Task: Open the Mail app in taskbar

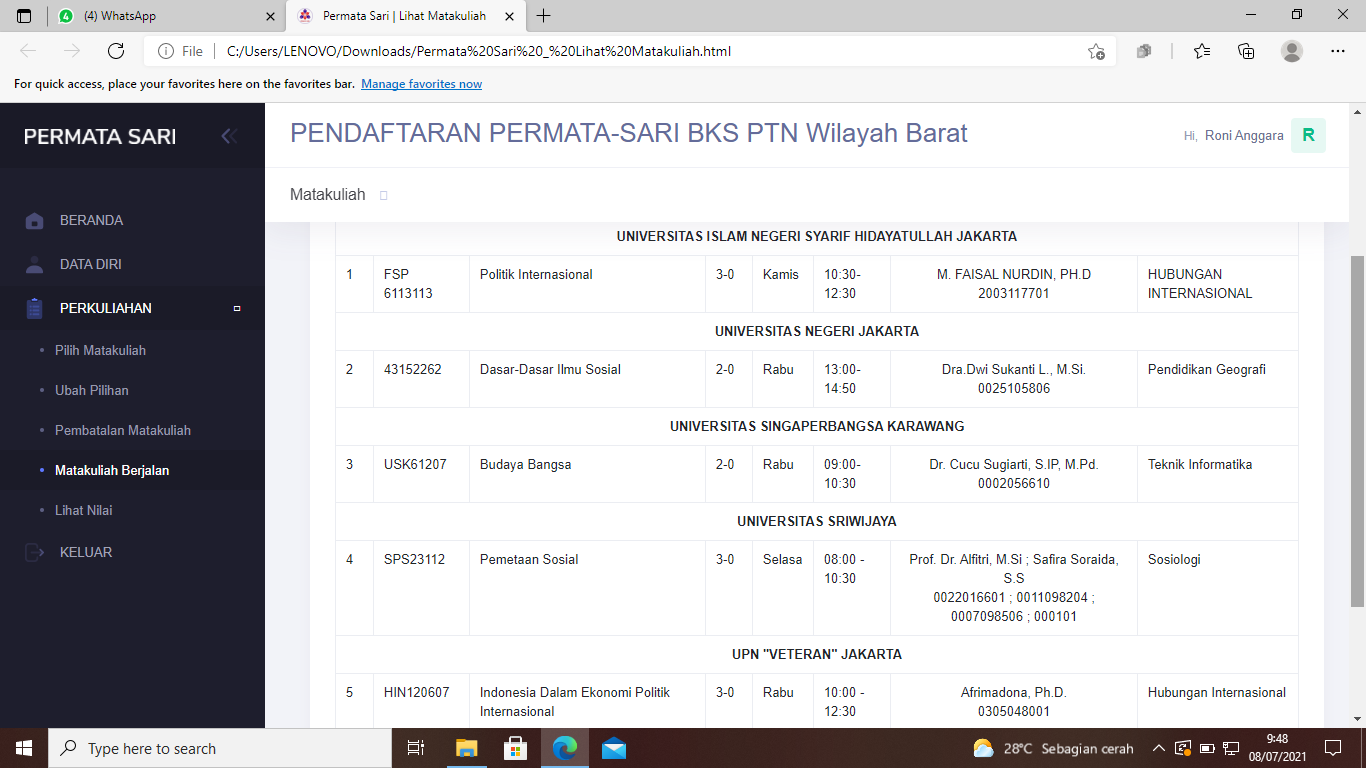Action: [614, 748]
